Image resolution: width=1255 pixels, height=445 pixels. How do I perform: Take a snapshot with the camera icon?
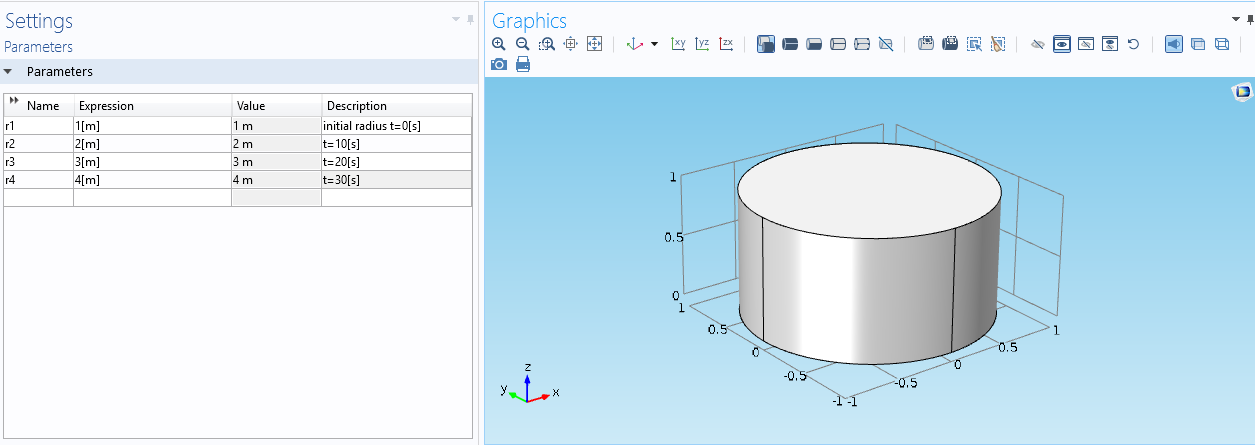499,64
